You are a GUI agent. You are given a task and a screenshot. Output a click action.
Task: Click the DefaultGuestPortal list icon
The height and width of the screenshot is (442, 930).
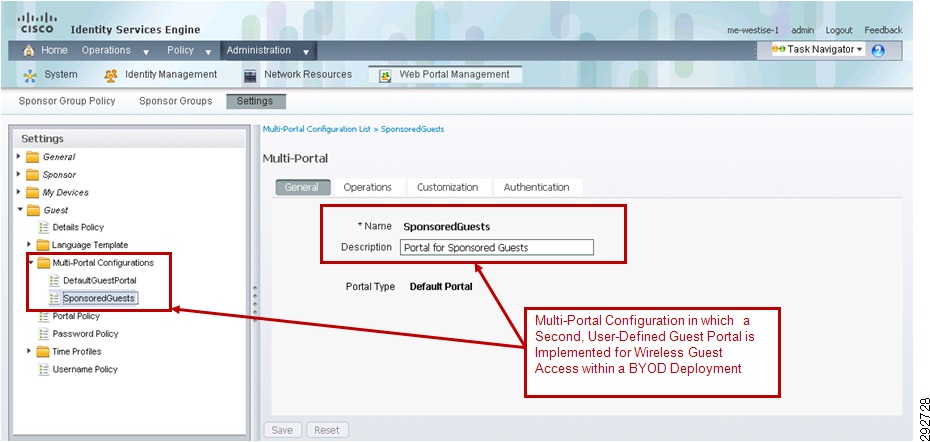[x=55, y=280]
